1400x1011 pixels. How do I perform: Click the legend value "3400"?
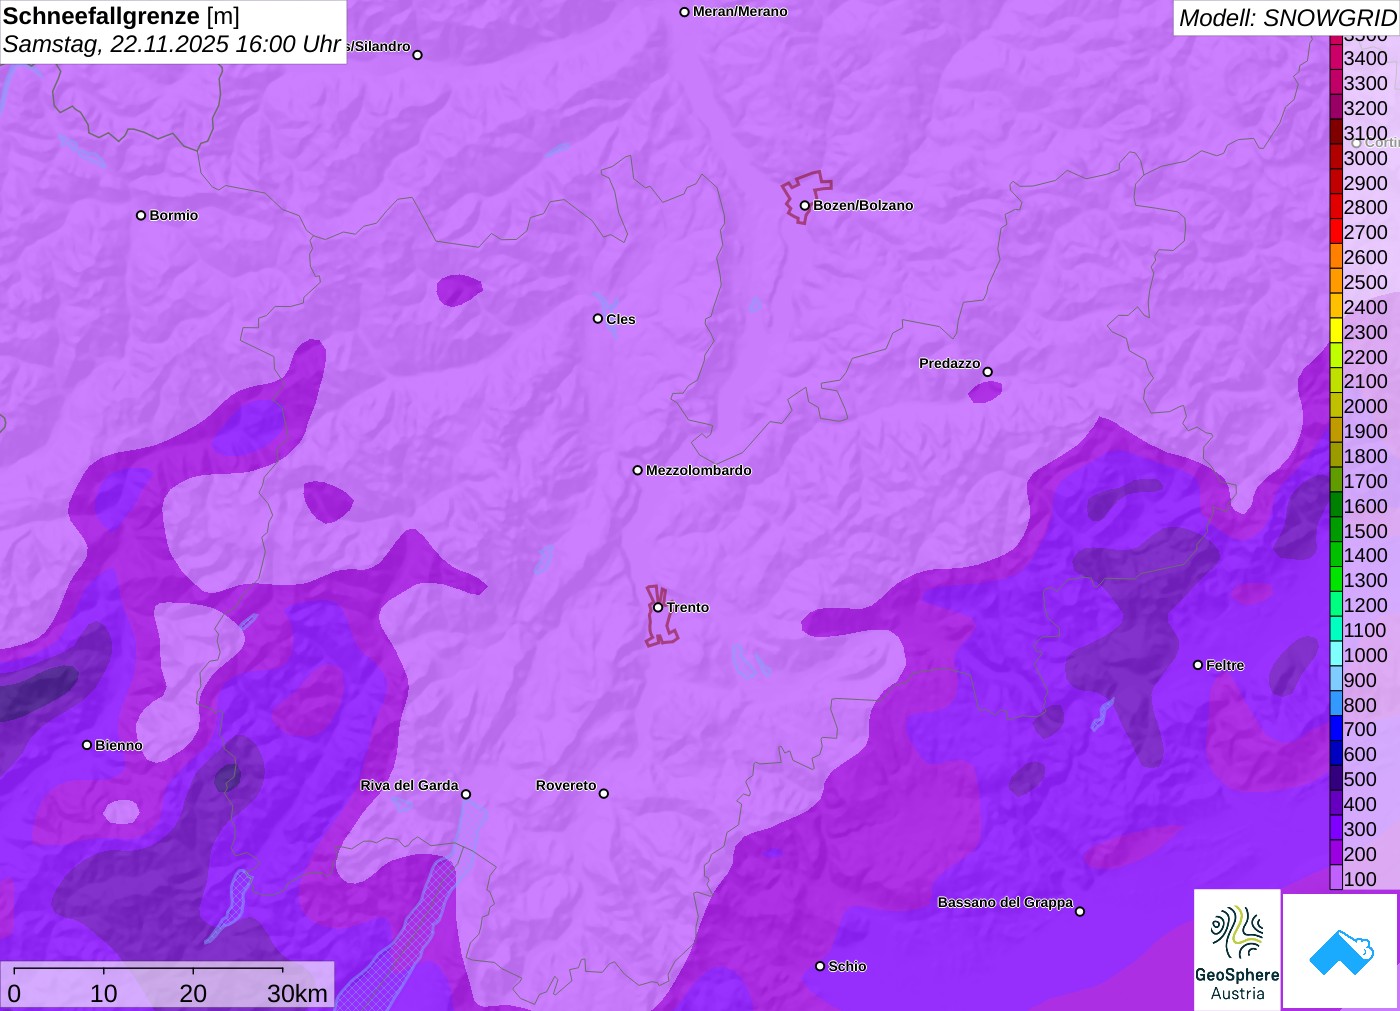point(1366,58)
